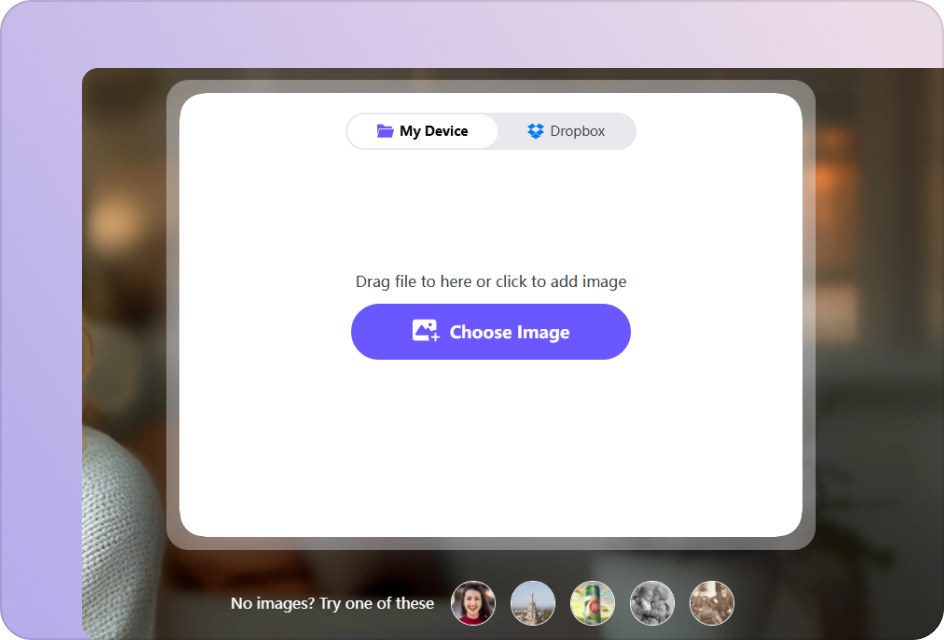Image resolution: width=944 pixels, height=640 pixels.
Task: Try the sepia vintage sample photo
Action: coord(712,603)
